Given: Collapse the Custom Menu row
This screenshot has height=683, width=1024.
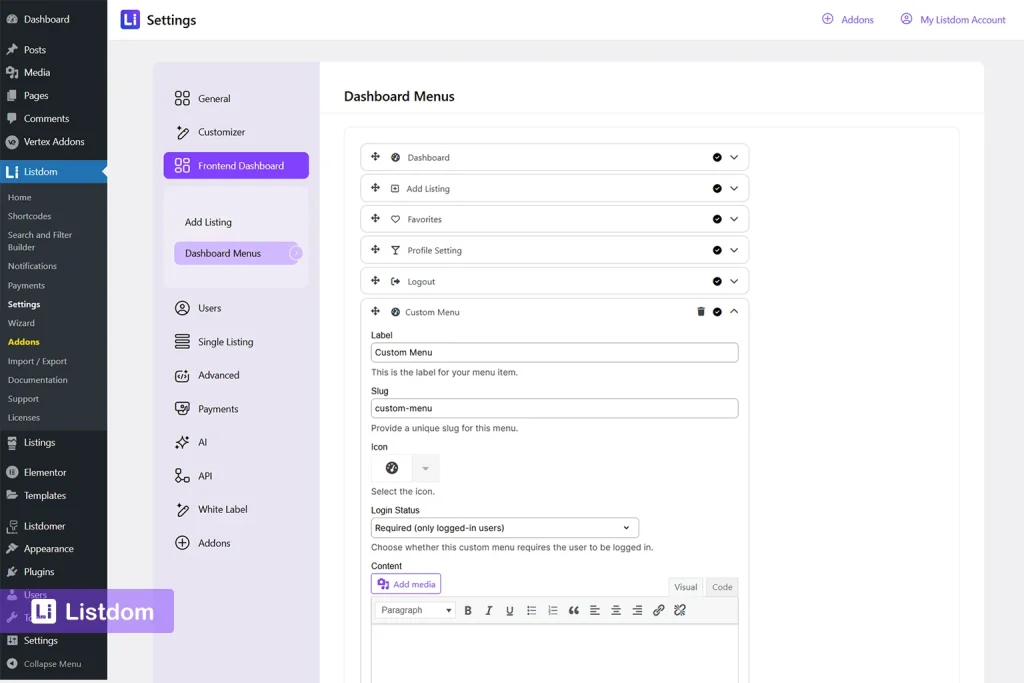Looking at the screenshot, I should 734,311.
